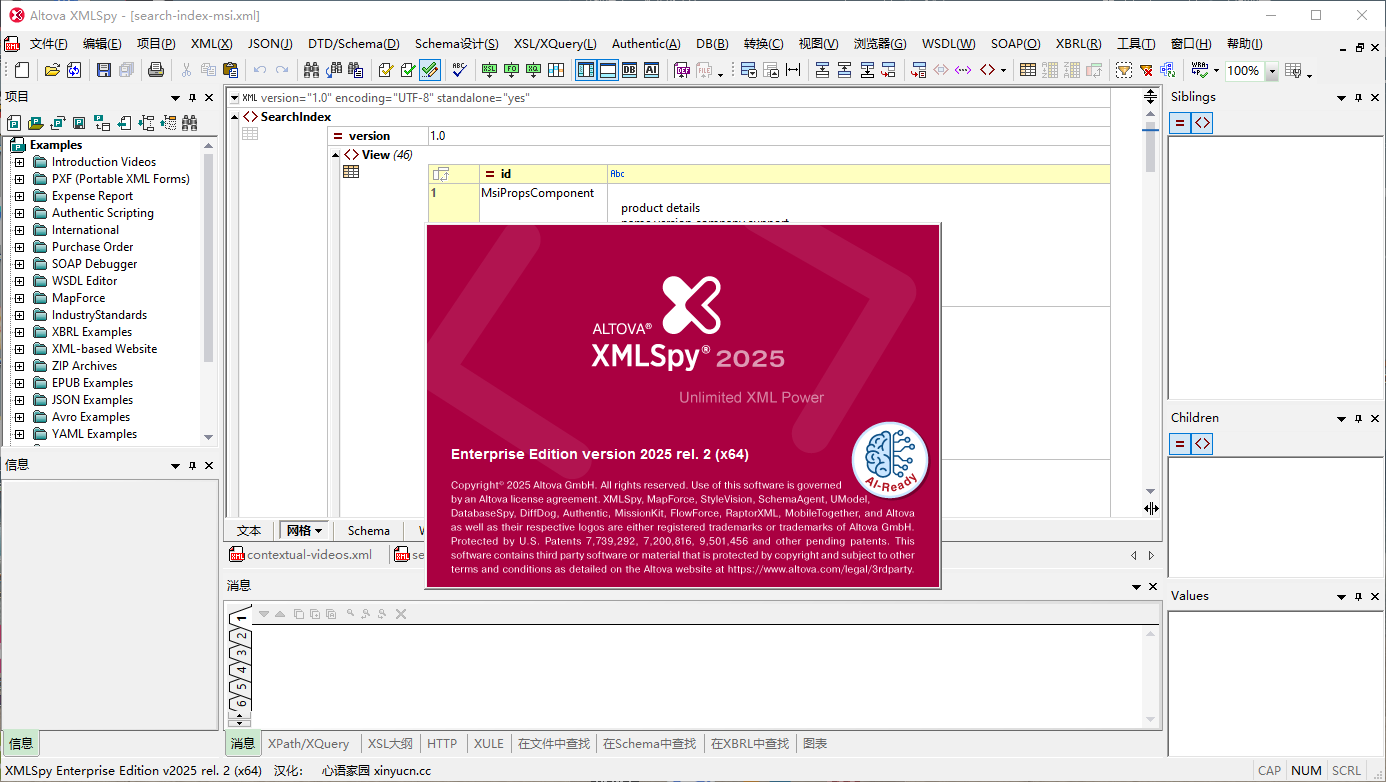Click the DB toolbar icon
The height and width of the screenshot is (782, 1386).
(629, 70)
